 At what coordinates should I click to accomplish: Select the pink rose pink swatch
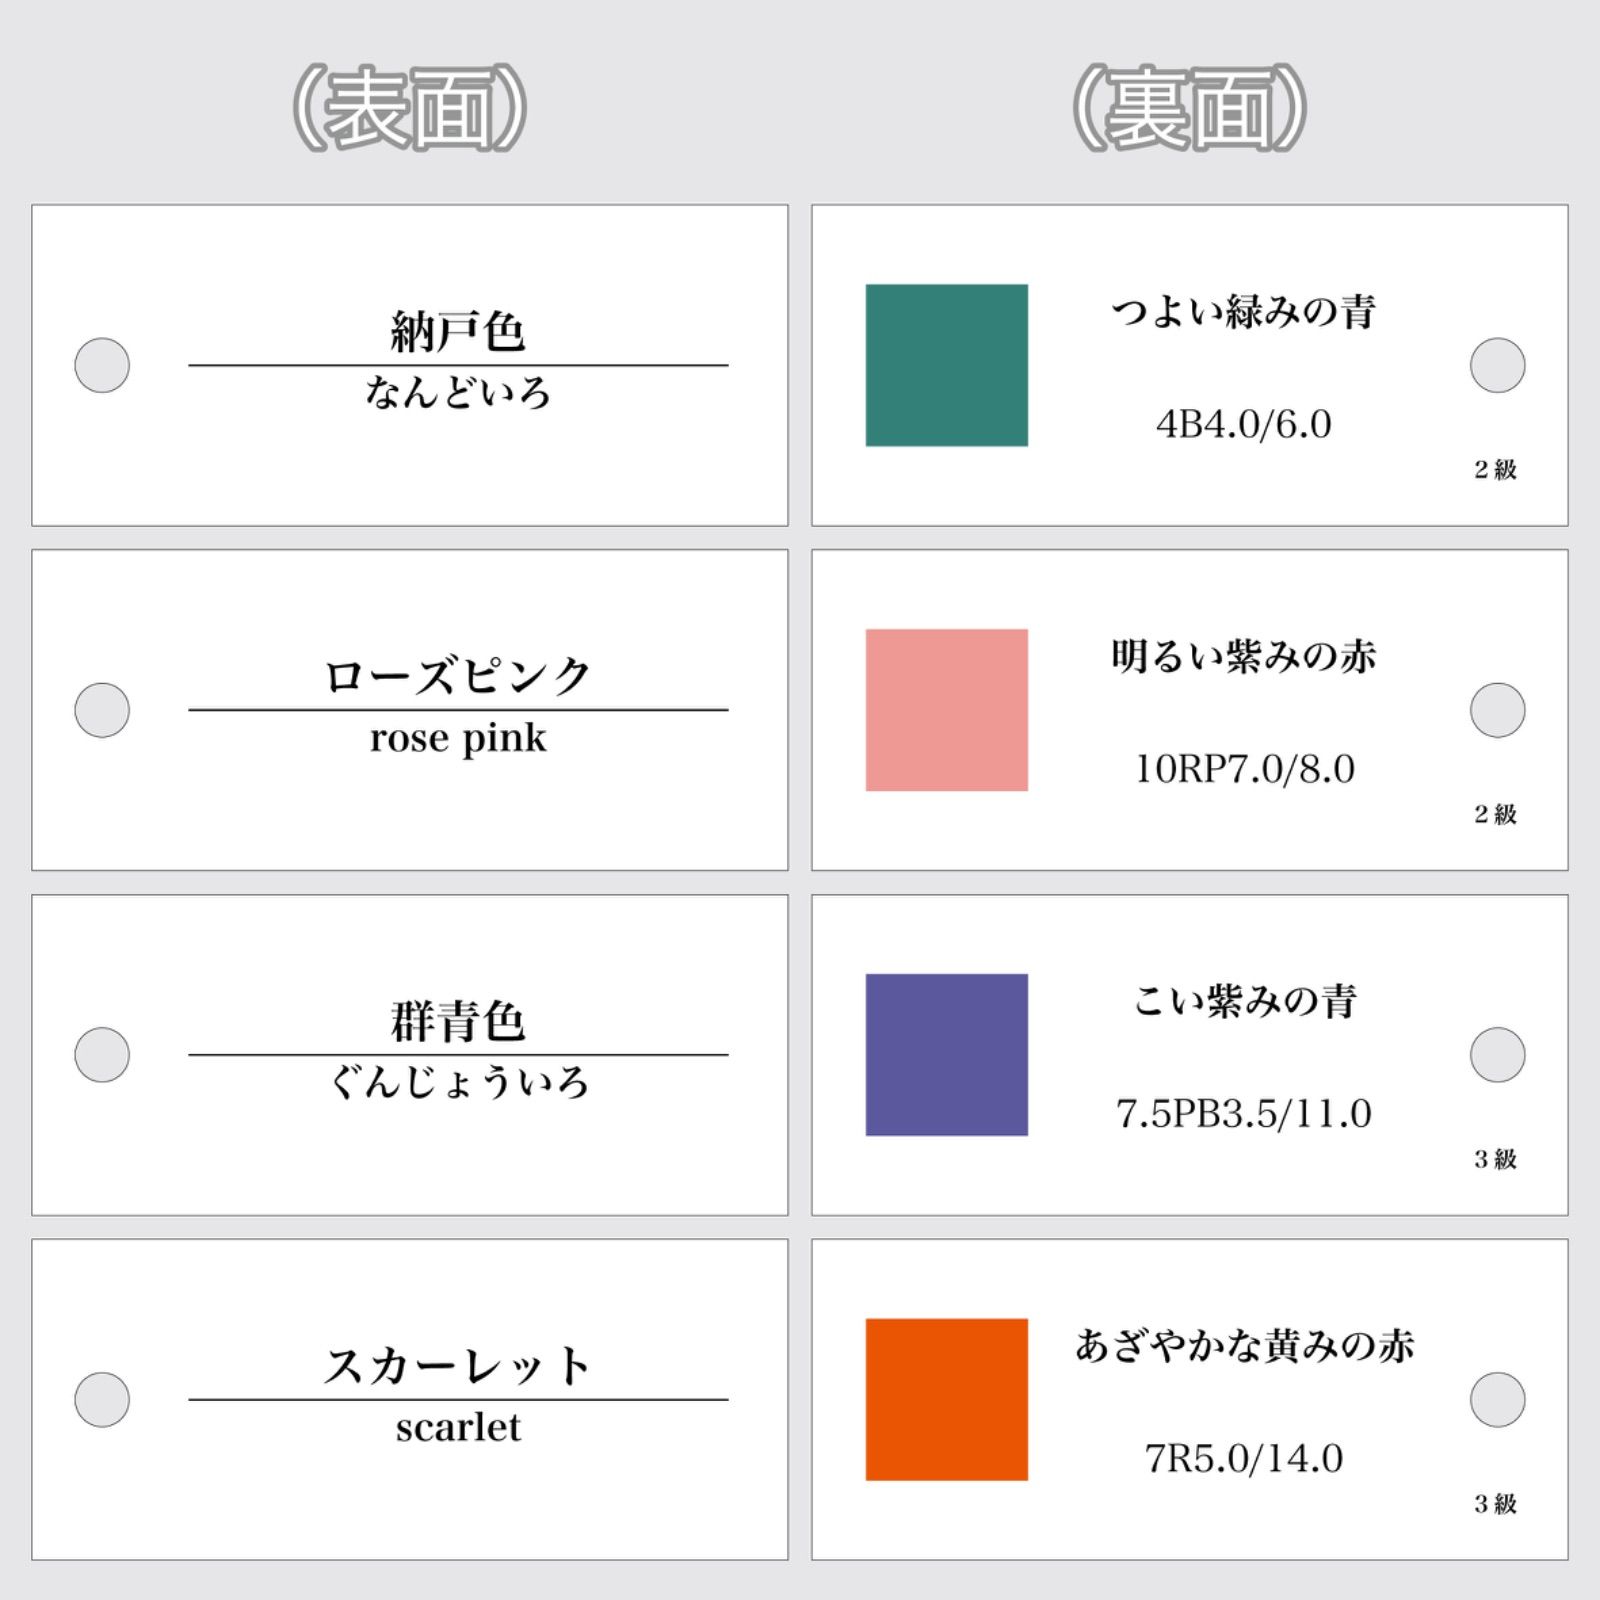pos(946,710)
